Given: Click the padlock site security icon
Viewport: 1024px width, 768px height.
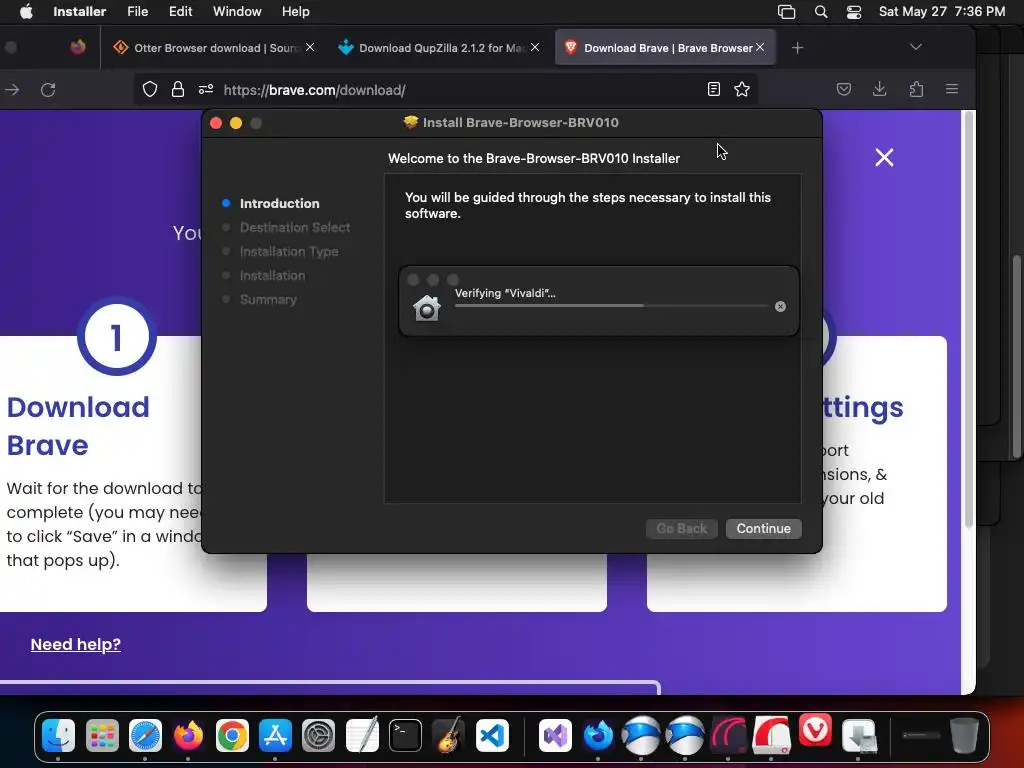Looking at the screenshot, I should 178,89.
